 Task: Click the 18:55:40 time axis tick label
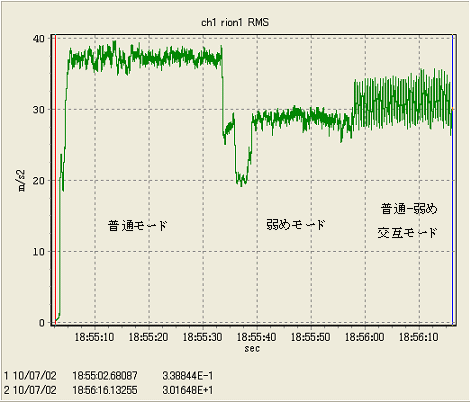click(x=256, y=337)
